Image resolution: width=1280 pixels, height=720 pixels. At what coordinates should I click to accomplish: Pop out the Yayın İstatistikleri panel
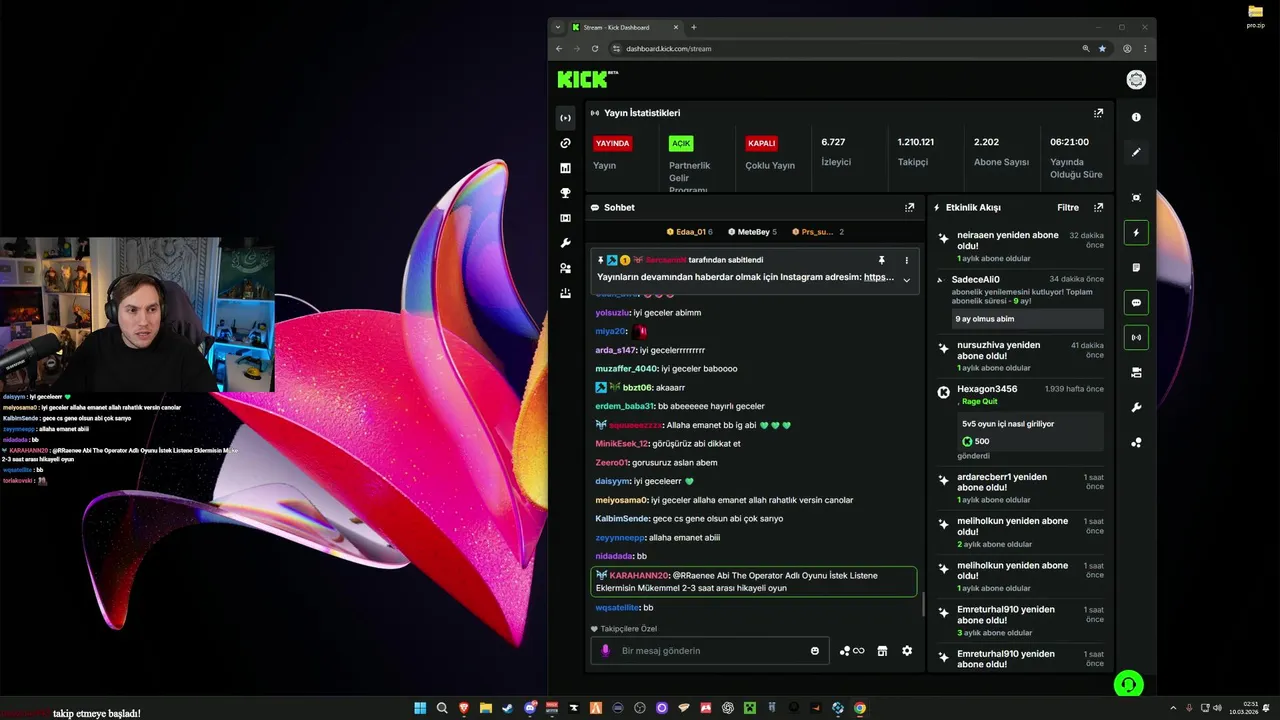(x=1098, y=113)
